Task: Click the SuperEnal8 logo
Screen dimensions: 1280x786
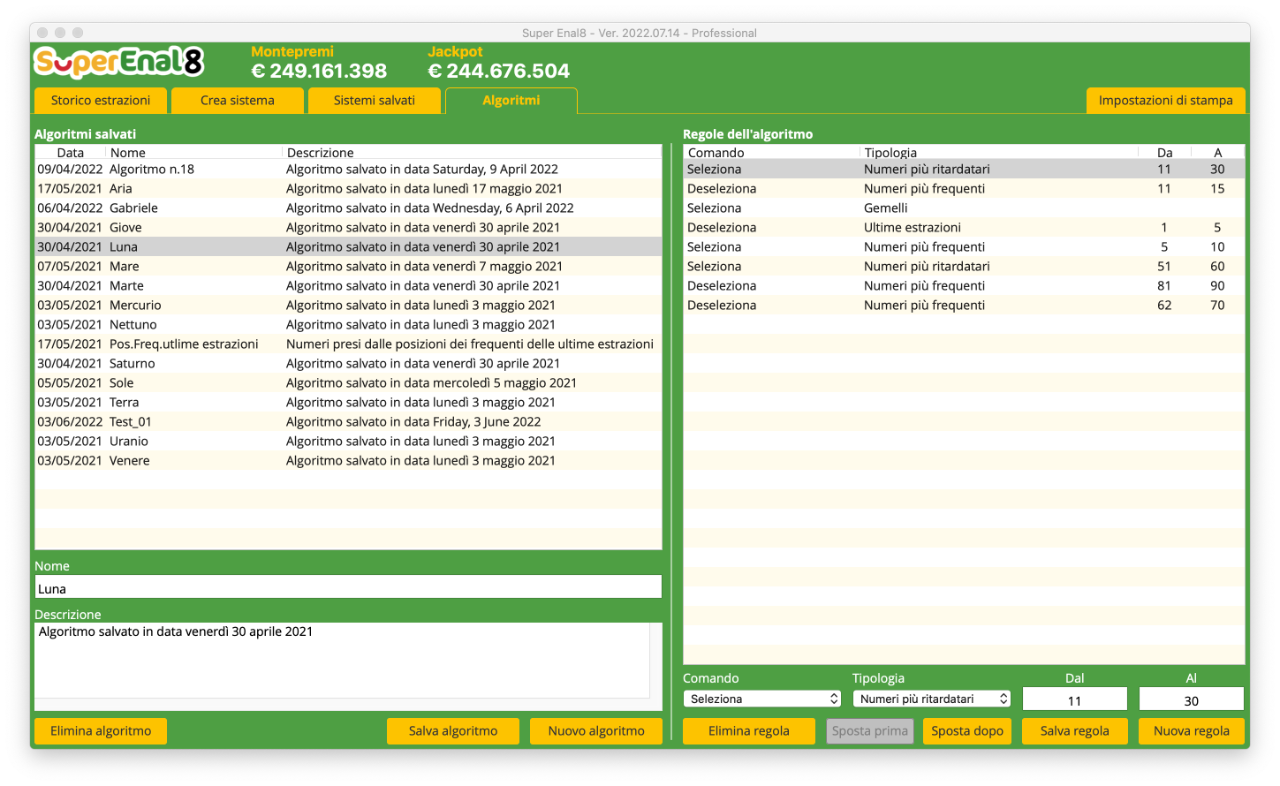Action: click(119, 62)
